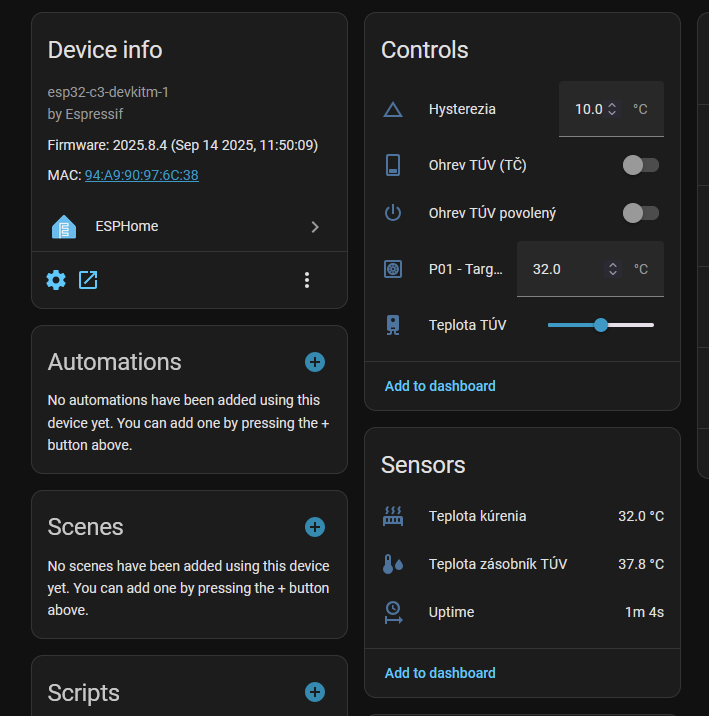Toggle the Ohrev TÚV (TČ) switch
Screen dimensions: 709x716
(x=640, y=165)
